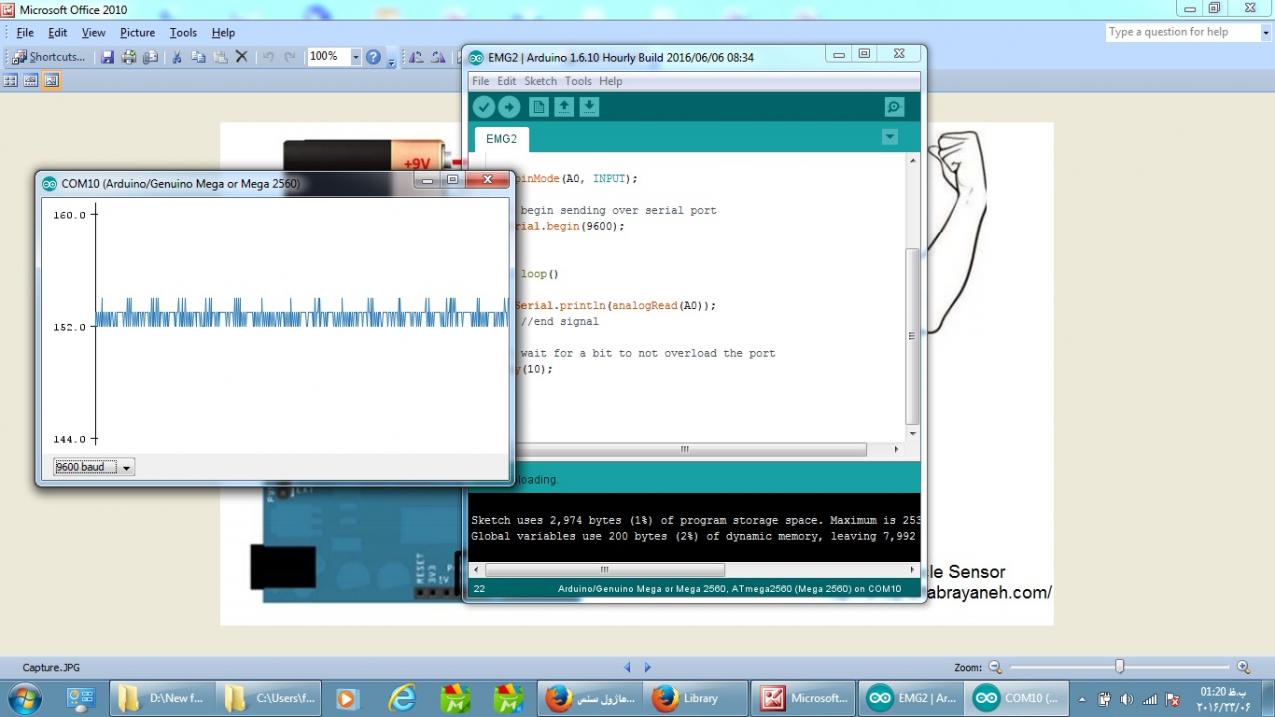Click the Print icon in Picture Manager

129,57
